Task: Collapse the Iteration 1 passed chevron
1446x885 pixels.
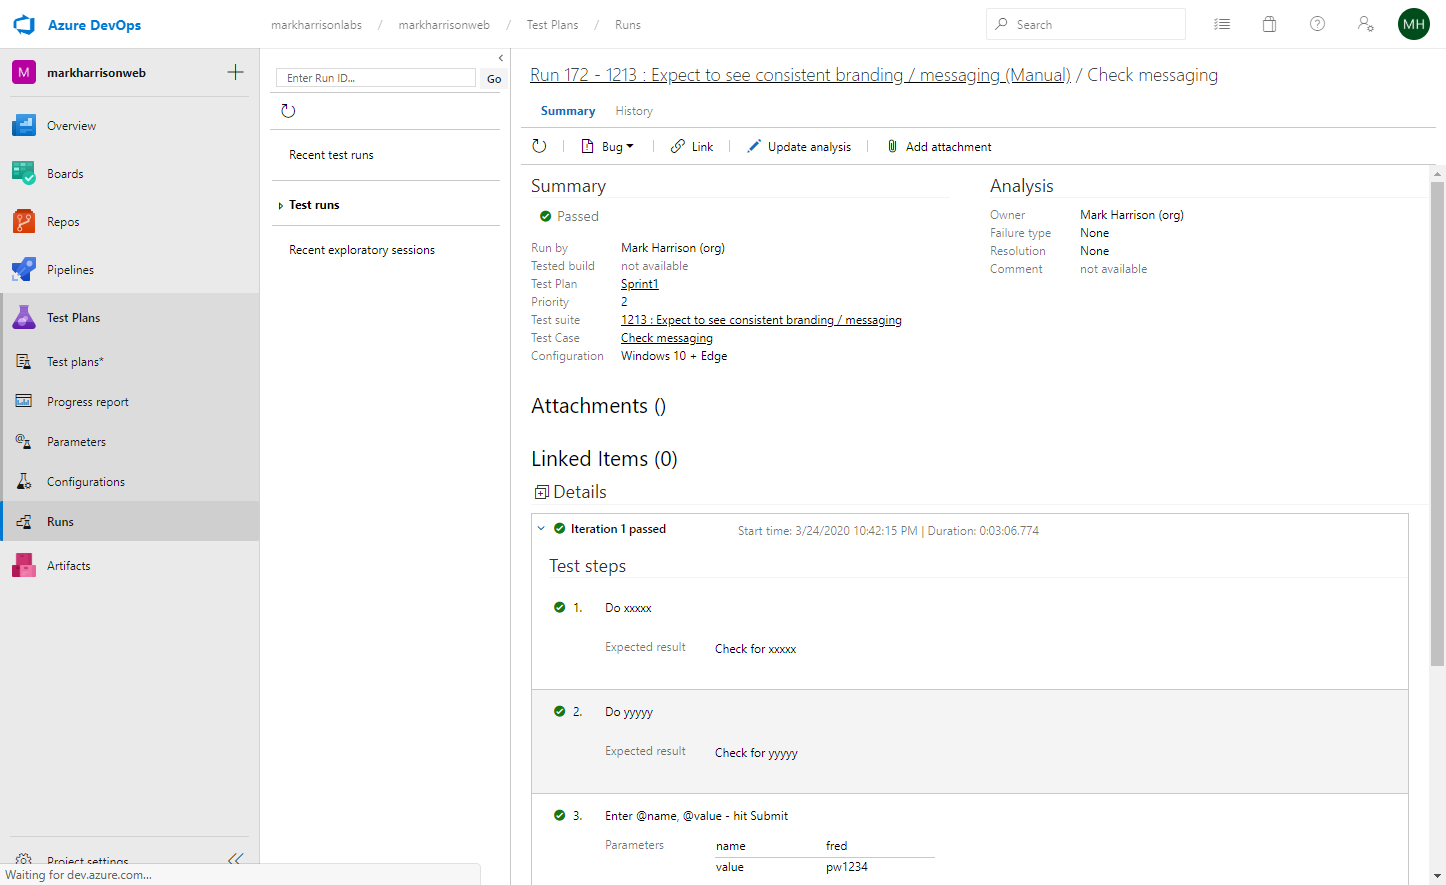Action: (x=541, y=529)
